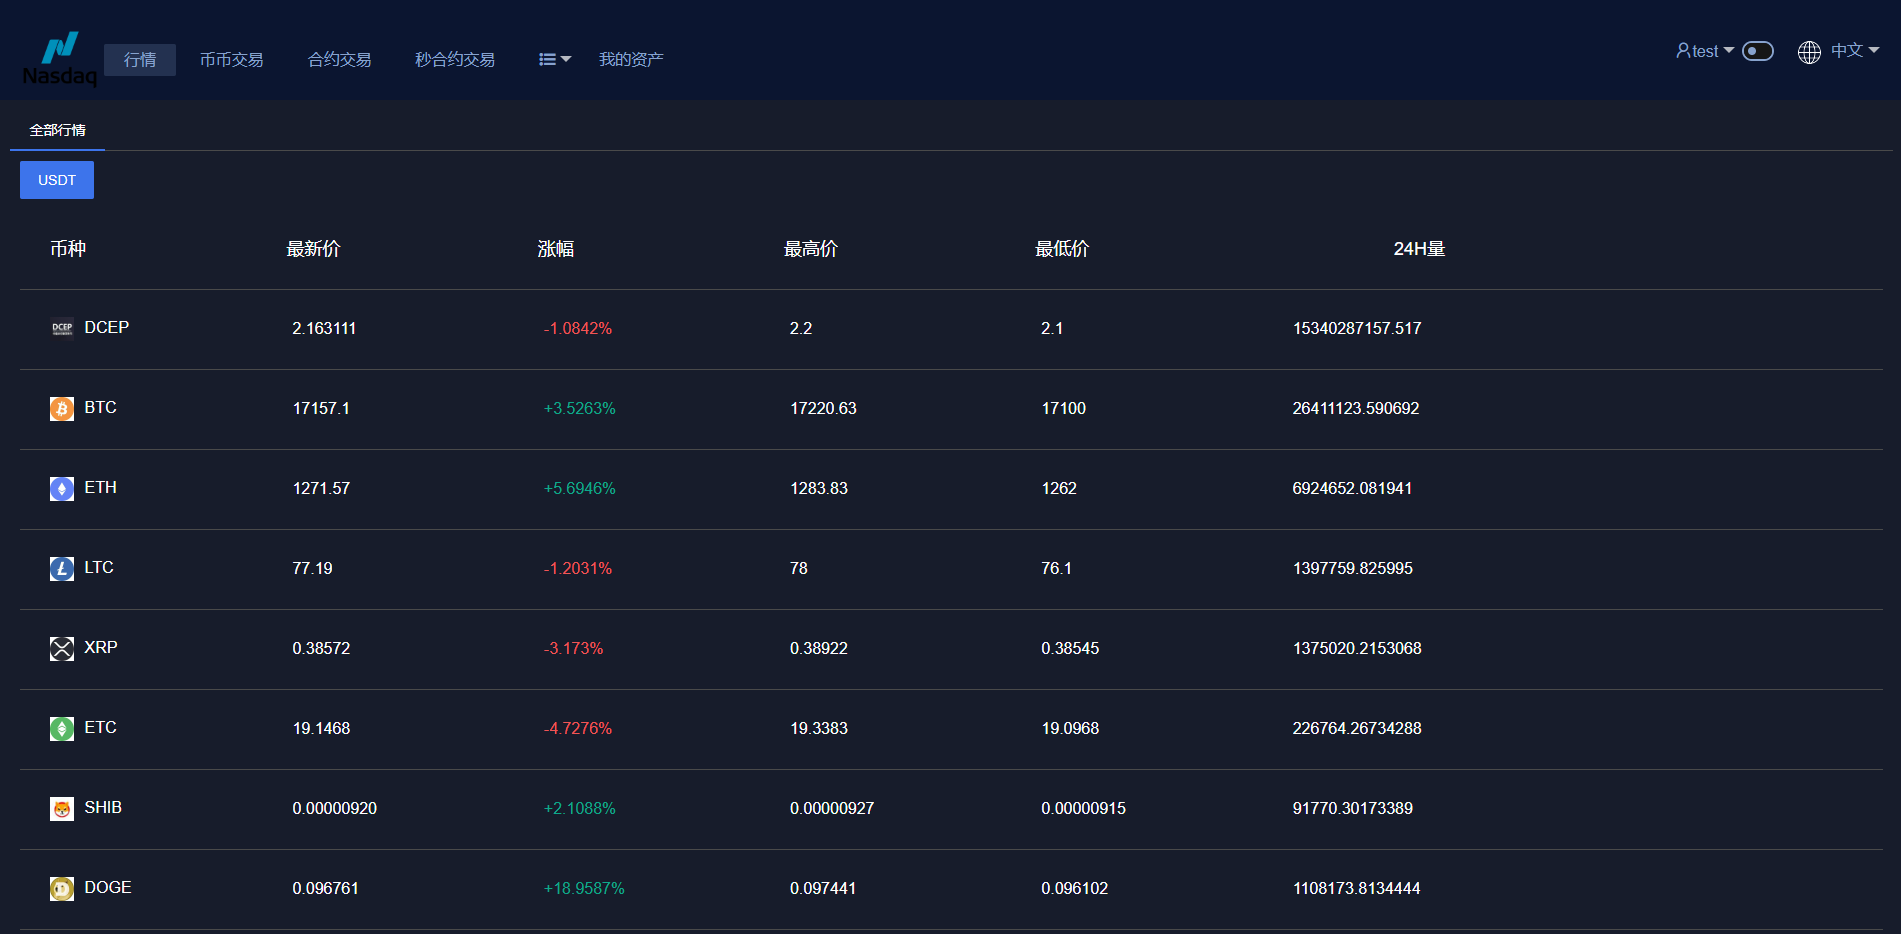
Task: Open the test user account dropdown
Action: click(x=1704, y=51)
